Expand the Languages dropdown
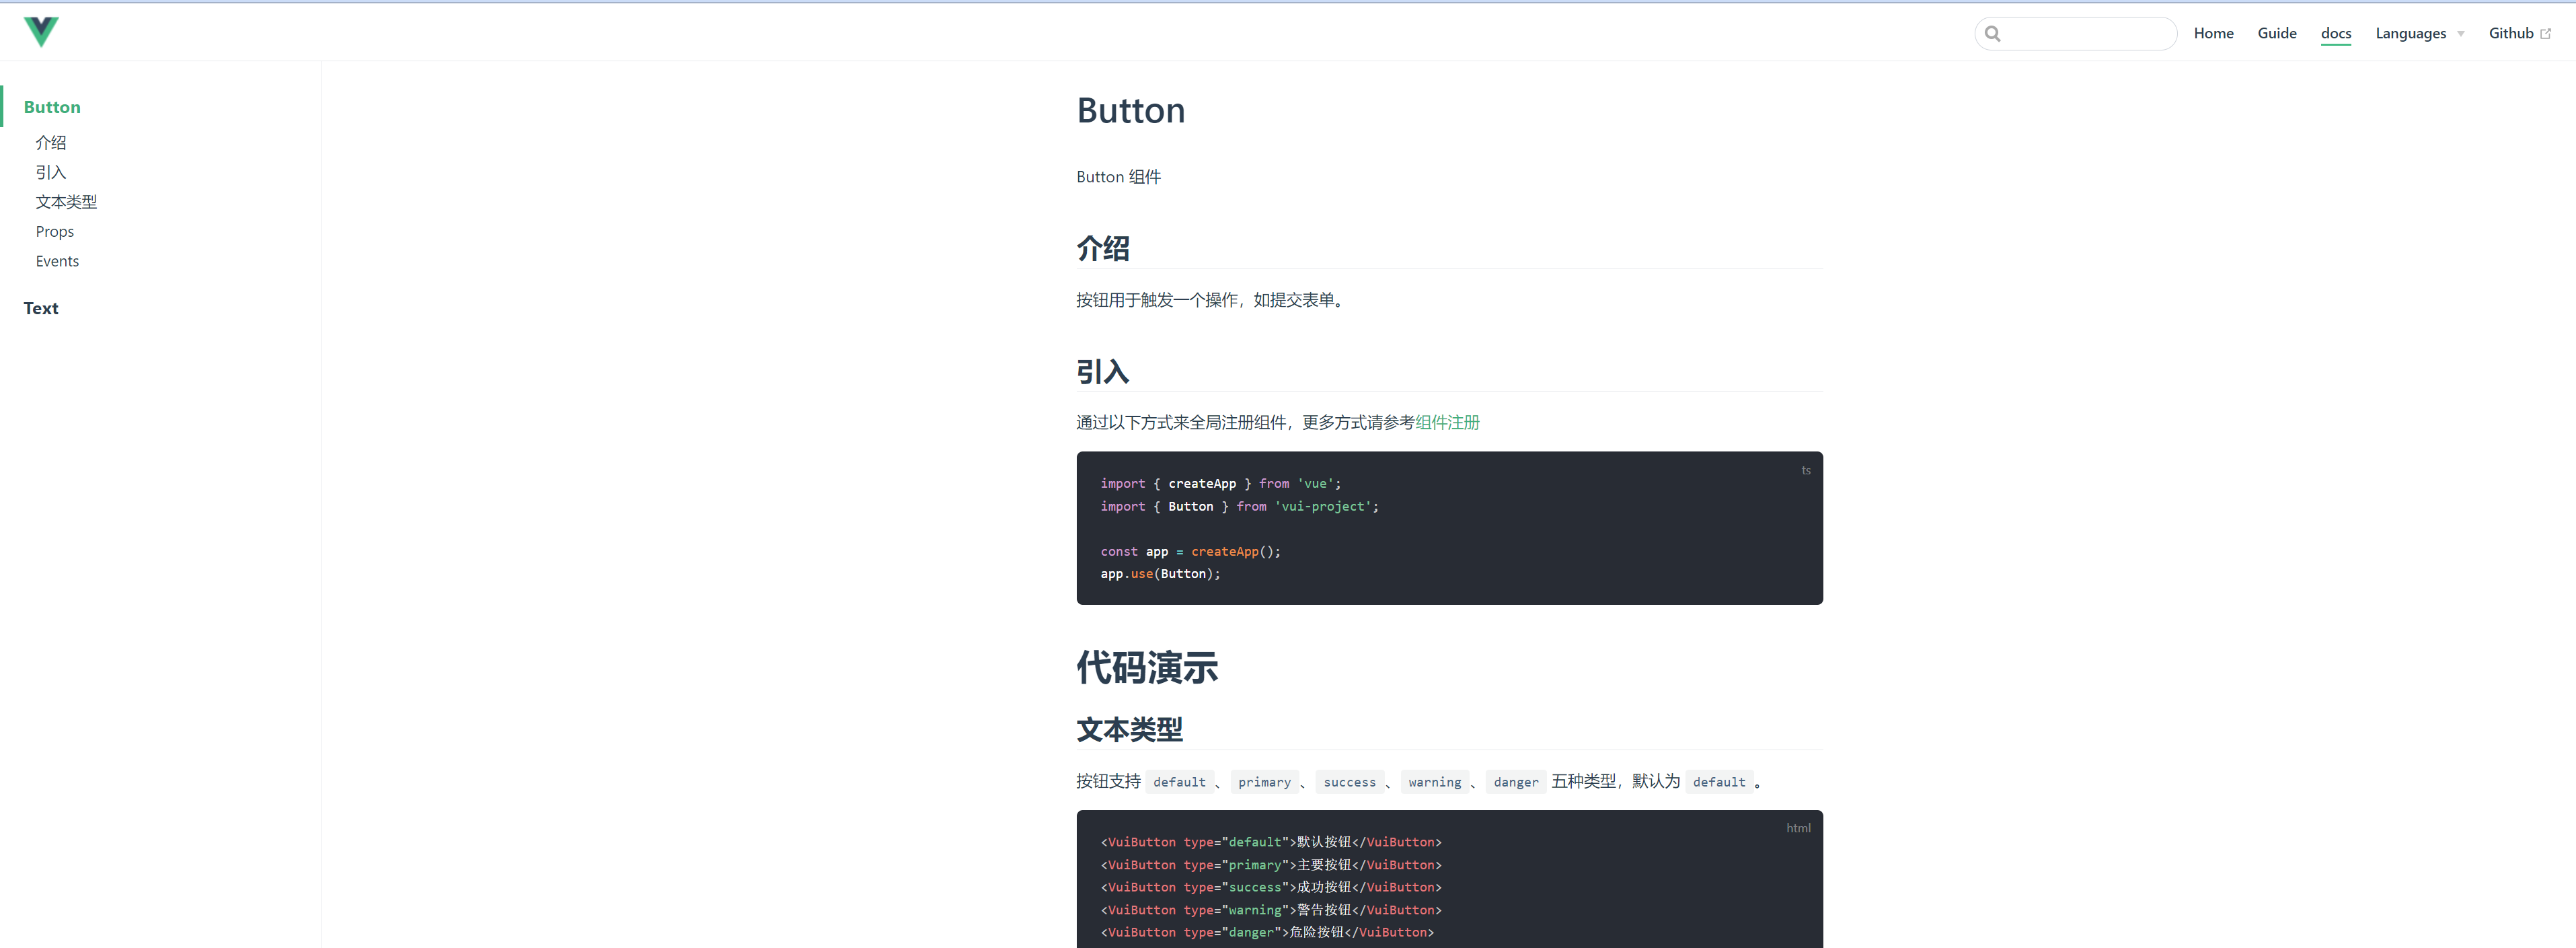The width and height of the screenshot is (2576, 948). pyautogui.click(x=2420, y=33)
